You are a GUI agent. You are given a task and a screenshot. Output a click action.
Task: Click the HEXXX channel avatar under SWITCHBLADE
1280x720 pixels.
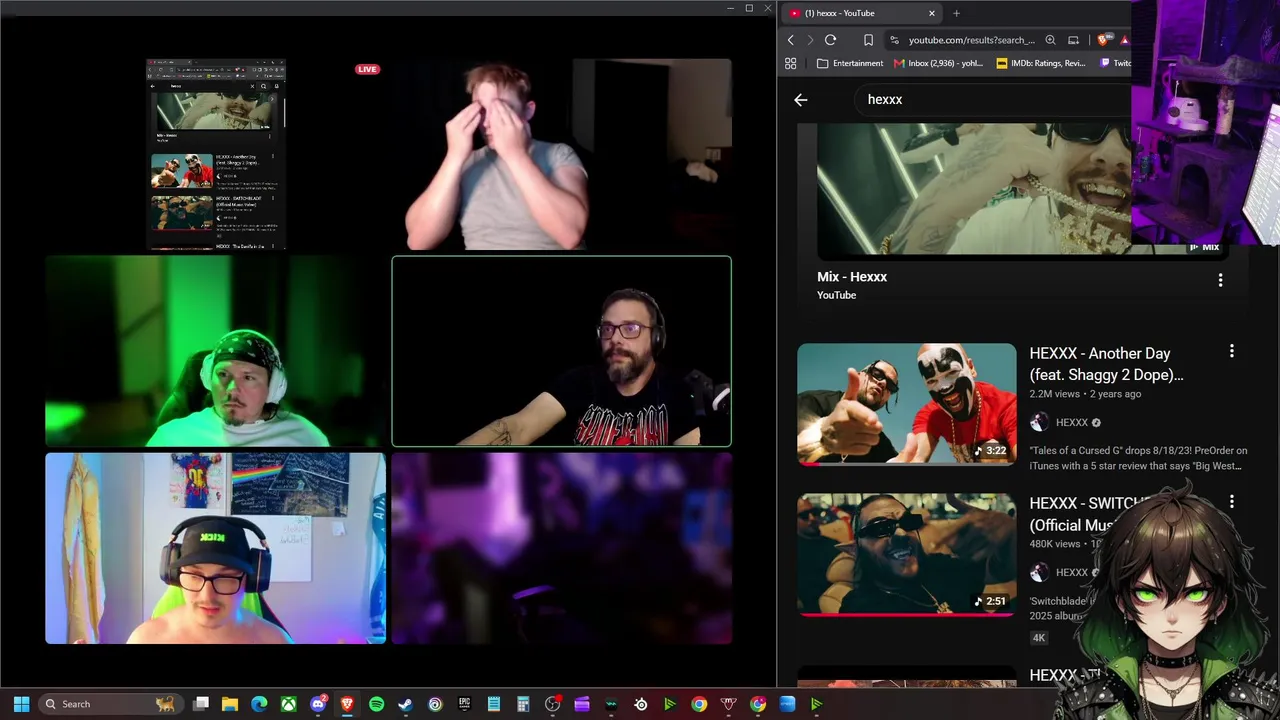[x=1039, y=572]
